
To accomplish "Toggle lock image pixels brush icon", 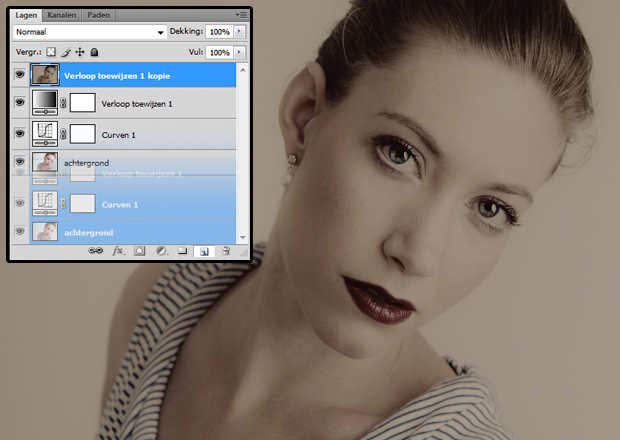I will [66, 52].
